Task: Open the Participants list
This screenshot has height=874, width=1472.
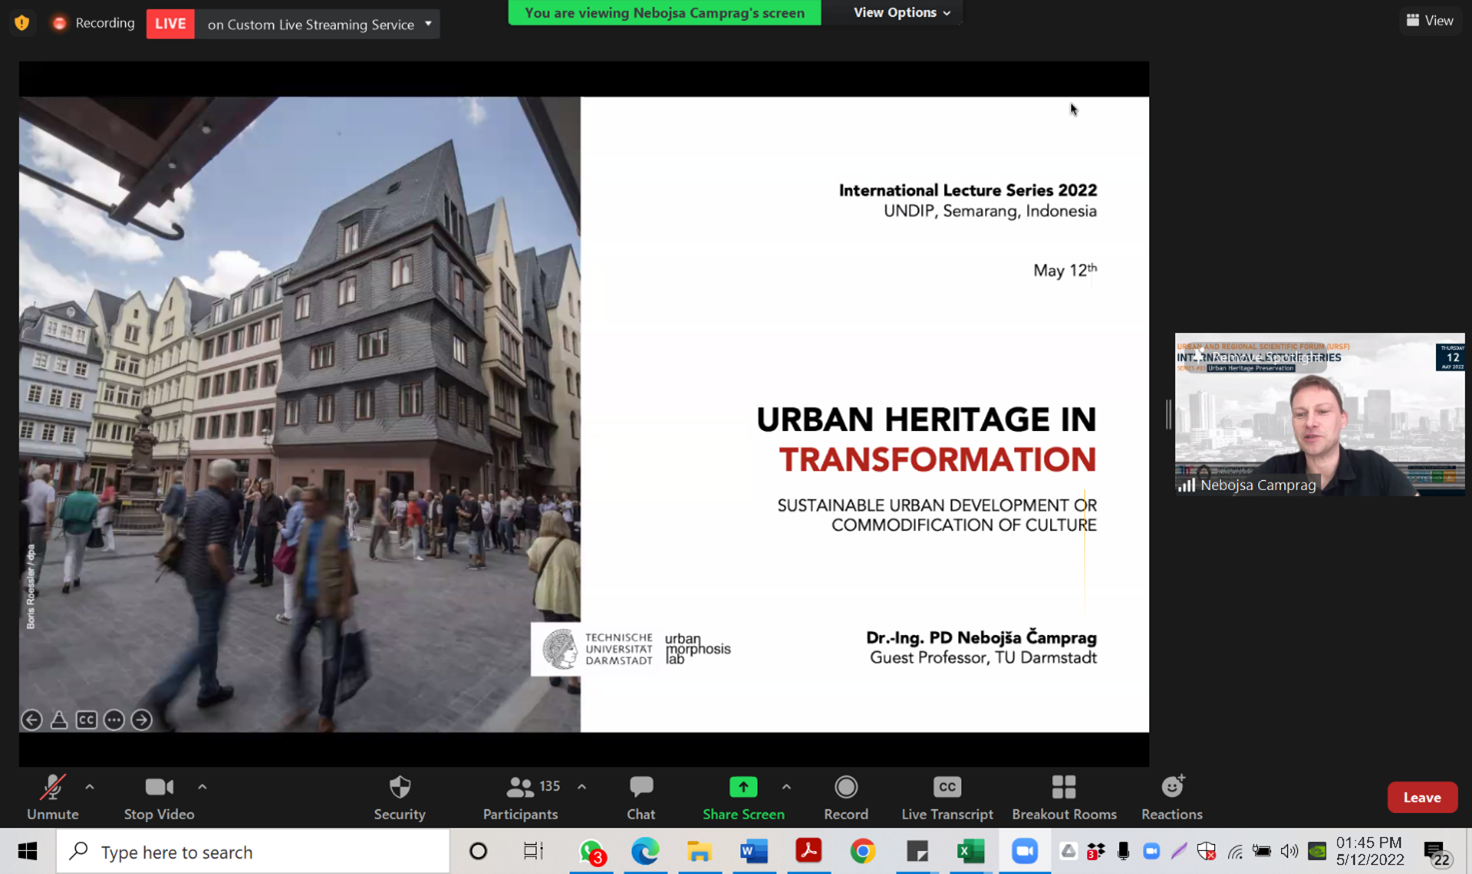Action: point(520,797)
